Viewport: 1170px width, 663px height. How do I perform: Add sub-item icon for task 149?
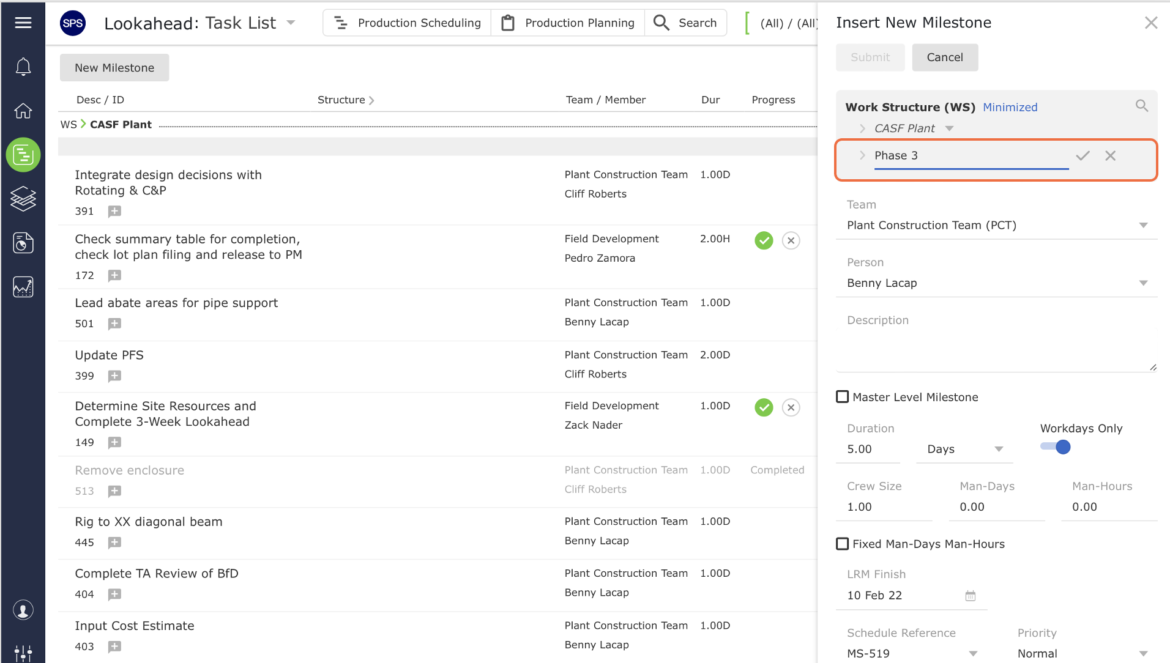pos(114,442)
